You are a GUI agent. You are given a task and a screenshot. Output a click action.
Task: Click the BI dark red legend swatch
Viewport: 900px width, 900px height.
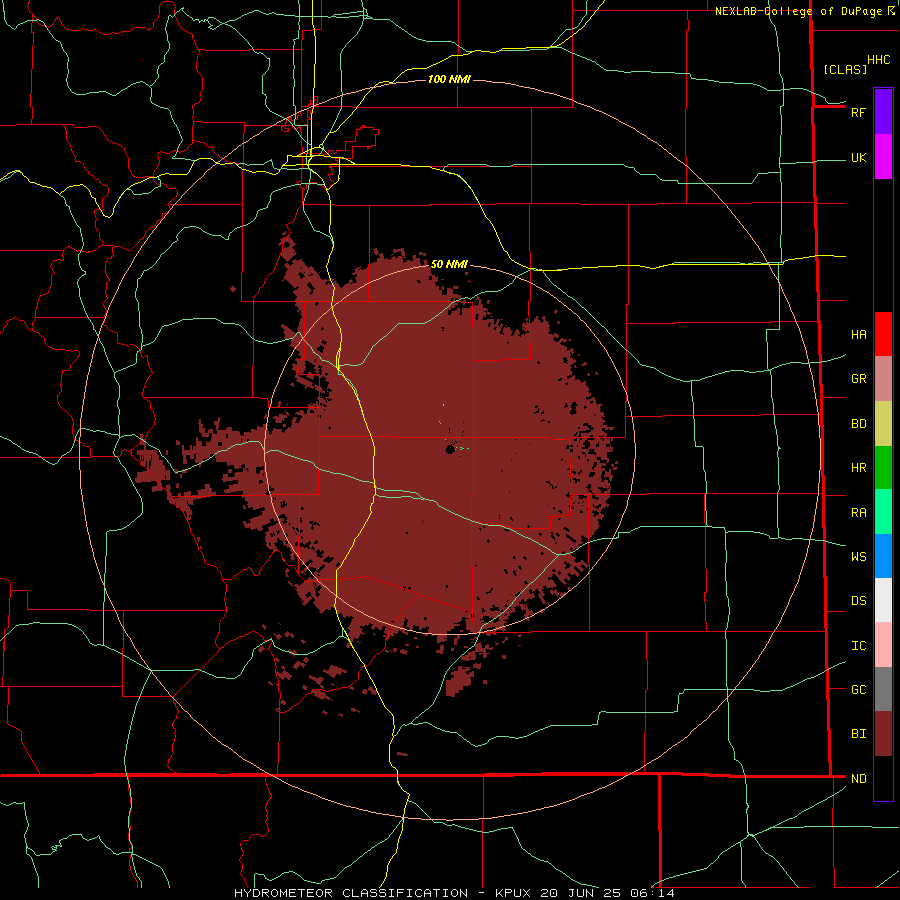coord(883,734)
